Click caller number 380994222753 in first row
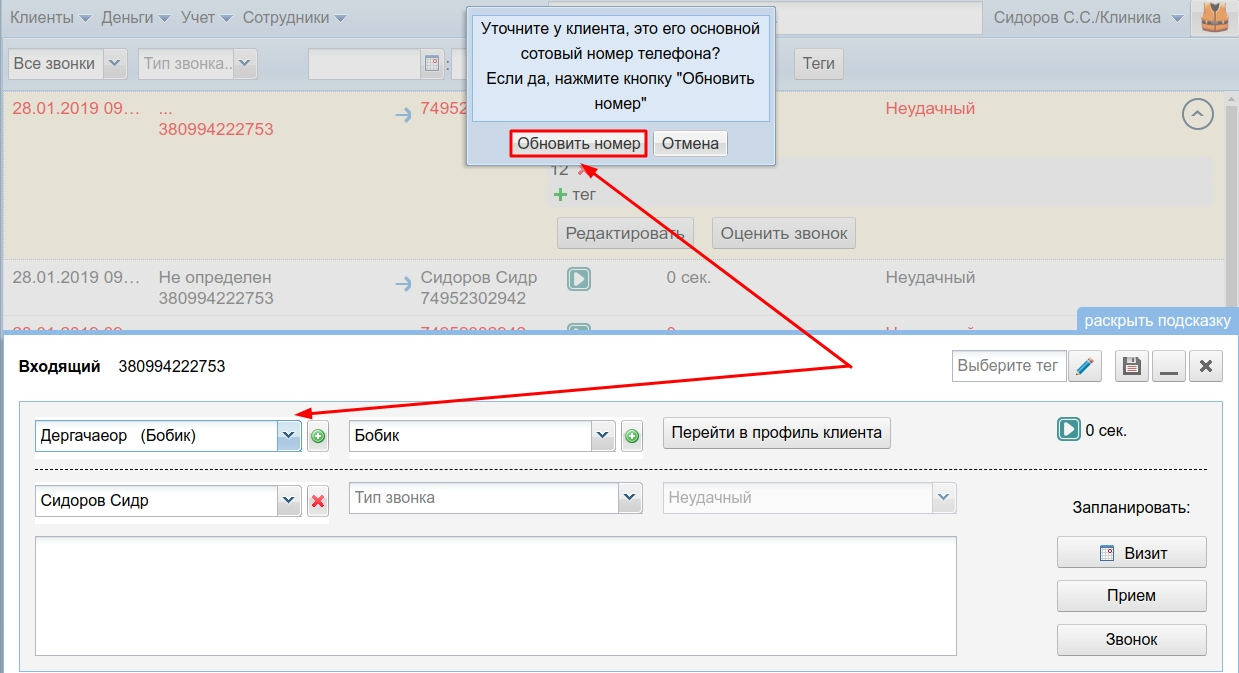This screenshot has height=673, width=1239. [216, 129]
